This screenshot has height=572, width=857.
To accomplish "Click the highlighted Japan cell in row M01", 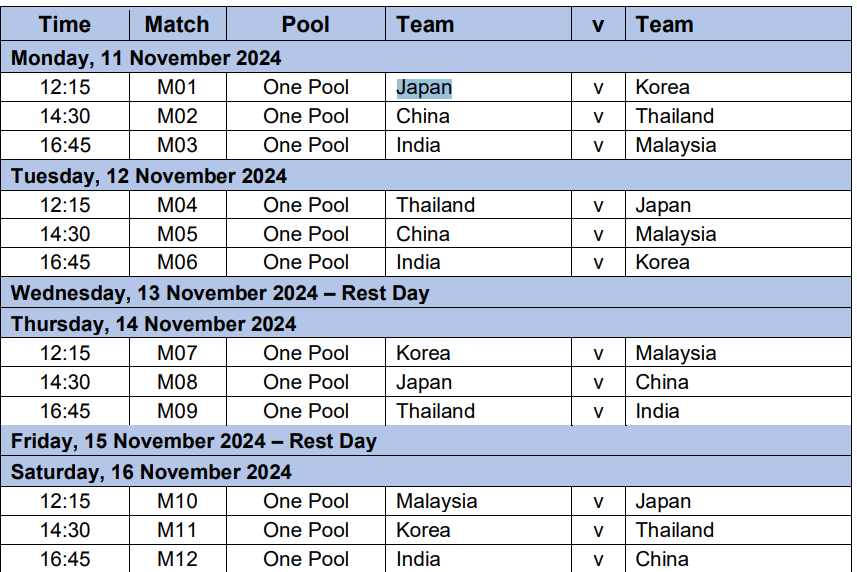I will point(424,87).
